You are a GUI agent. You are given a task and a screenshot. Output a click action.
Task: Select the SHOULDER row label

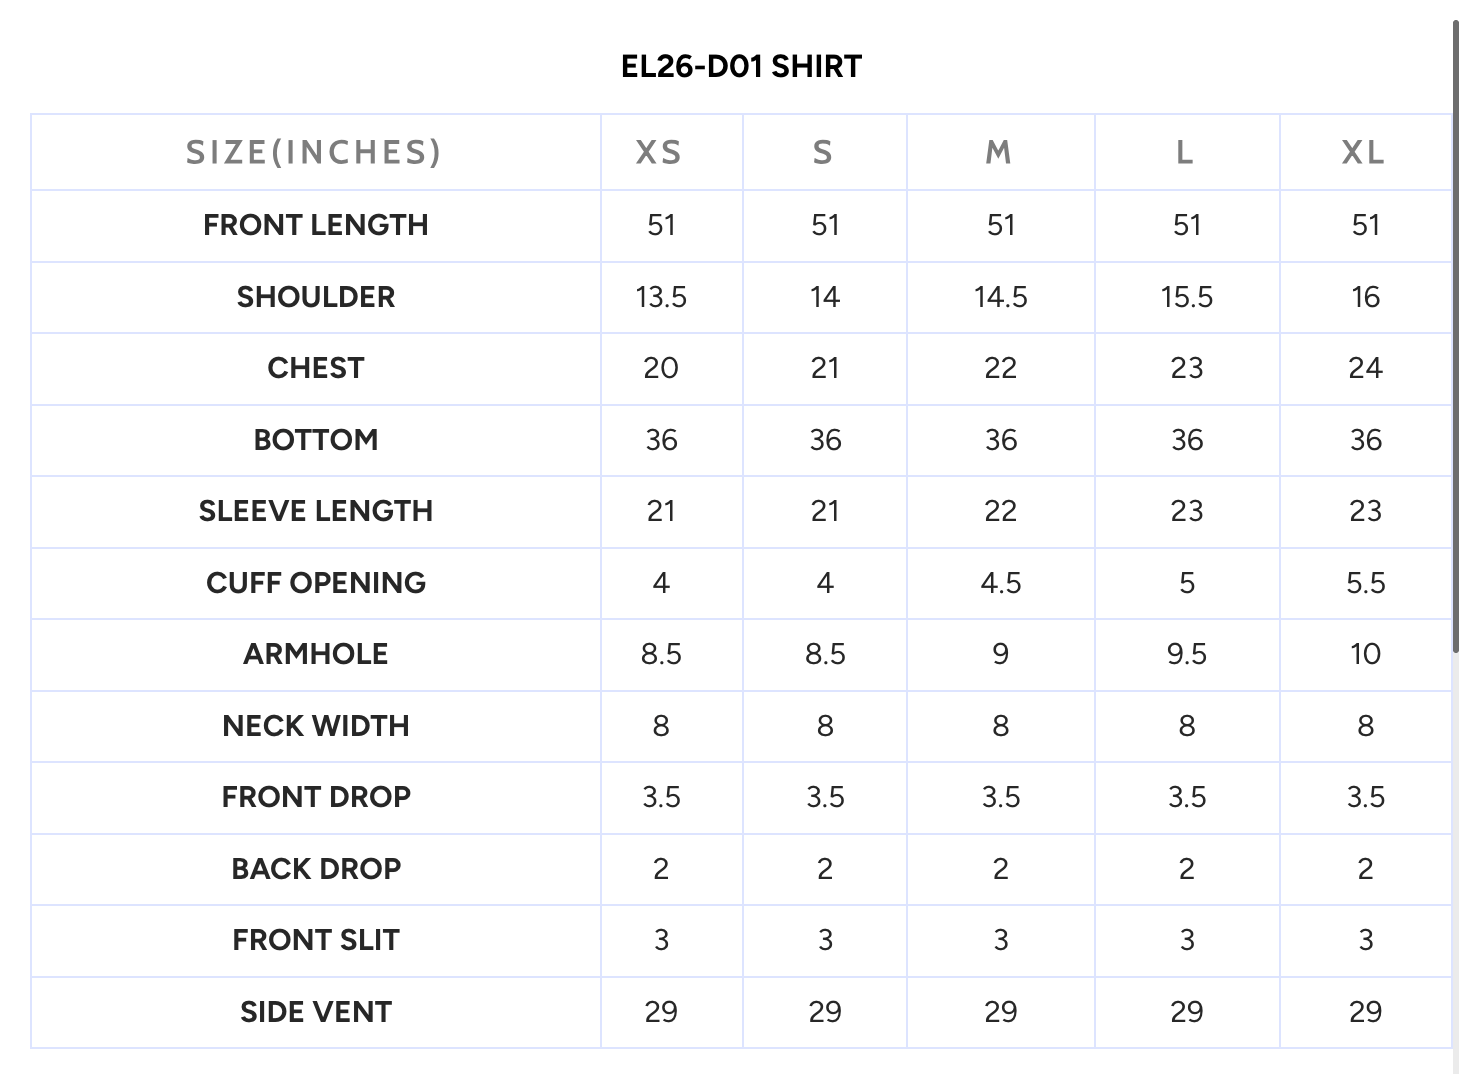315,297
